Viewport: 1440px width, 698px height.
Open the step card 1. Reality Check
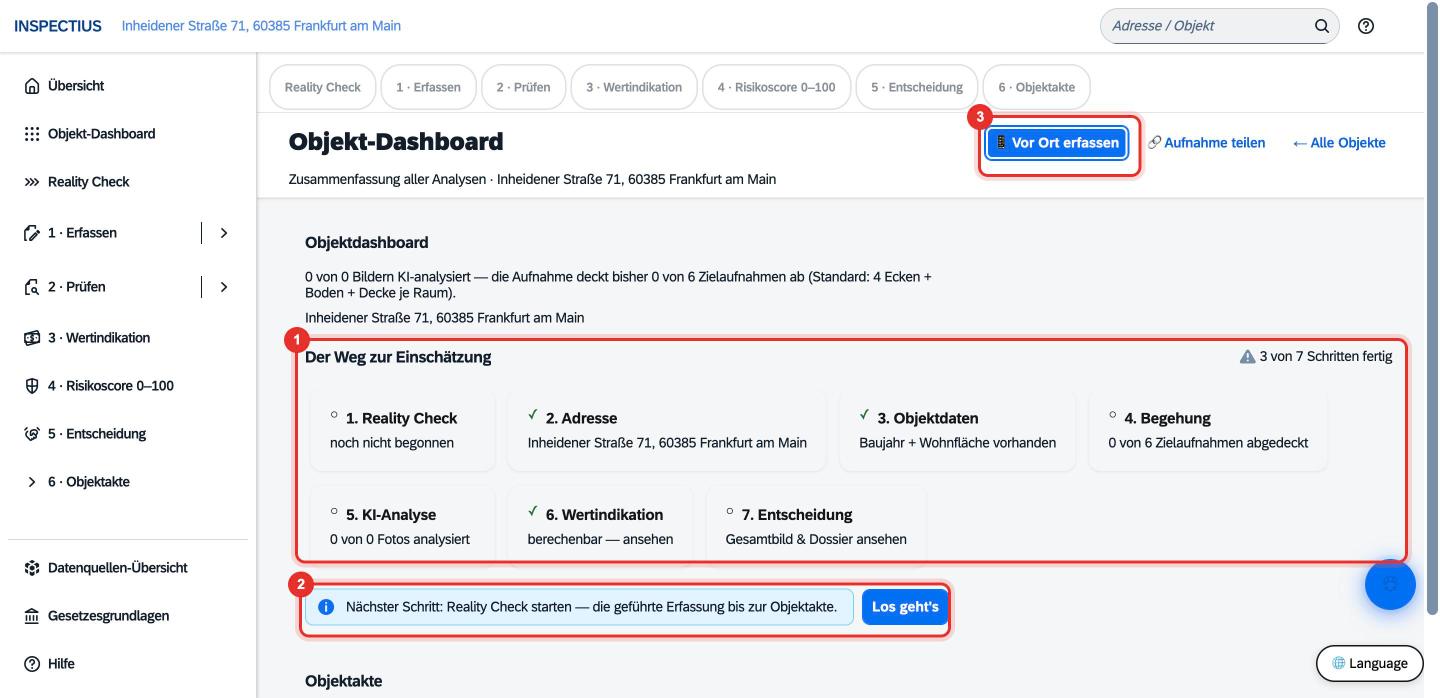pos(403,430)
